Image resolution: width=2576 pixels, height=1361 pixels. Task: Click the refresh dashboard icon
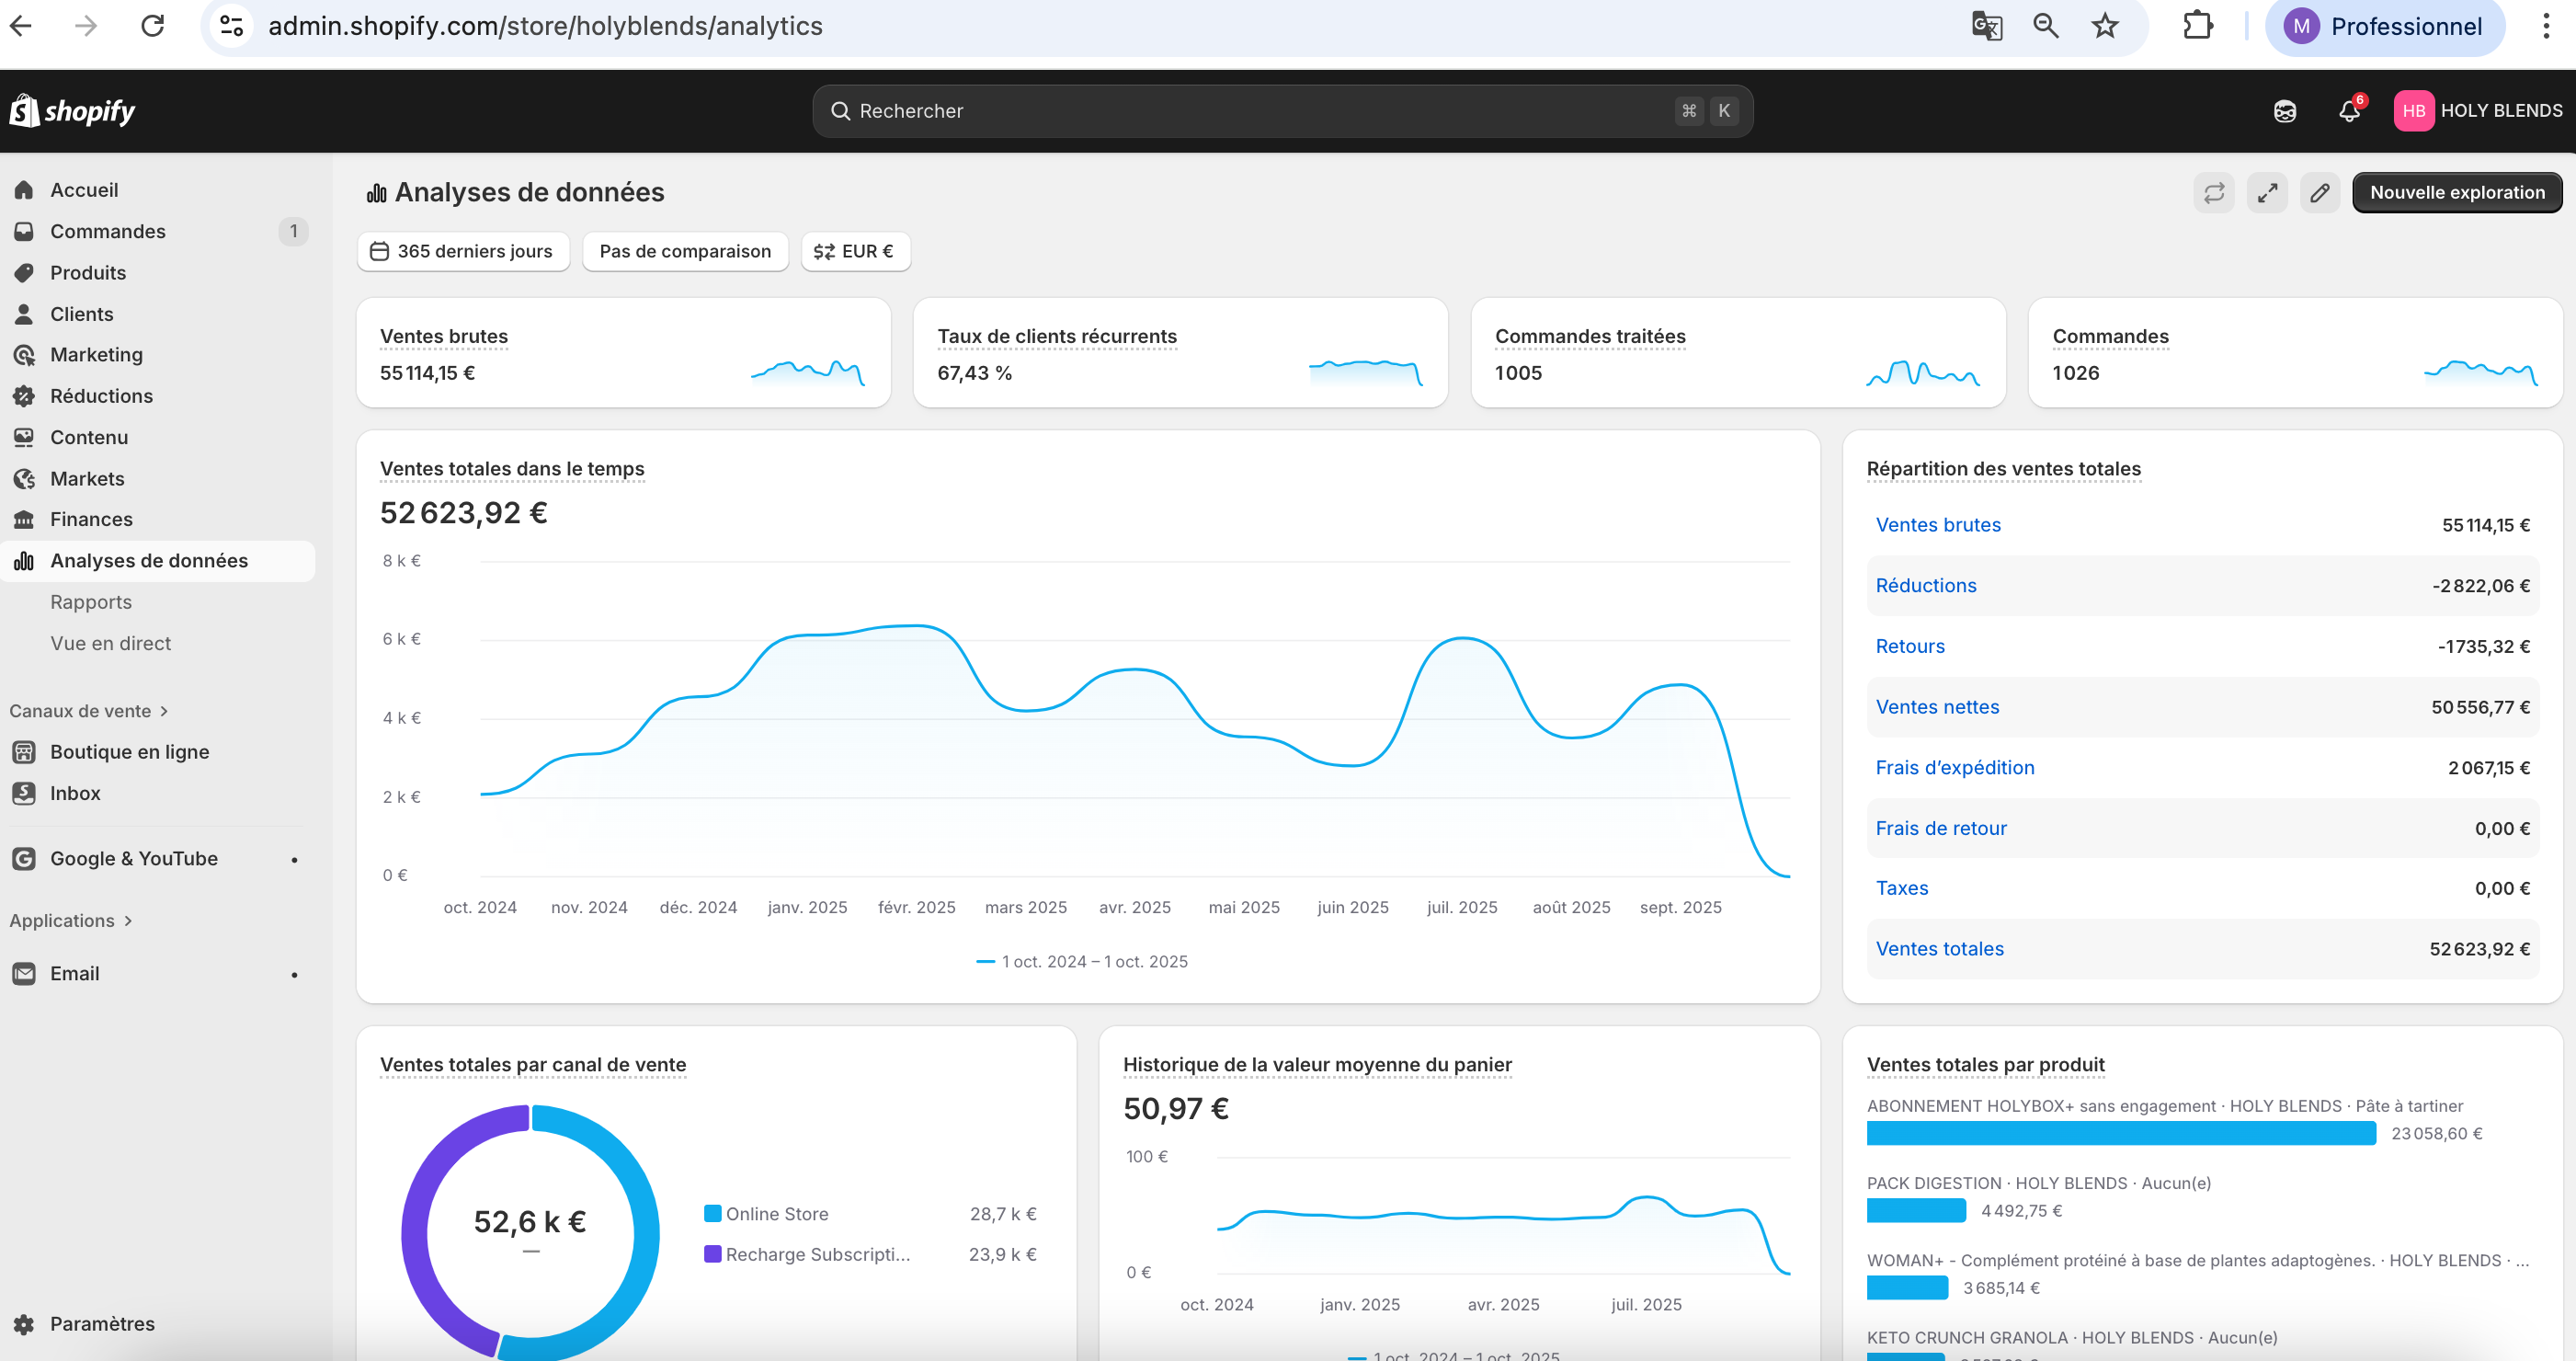pyautogui.click(x=2214, y=192)
